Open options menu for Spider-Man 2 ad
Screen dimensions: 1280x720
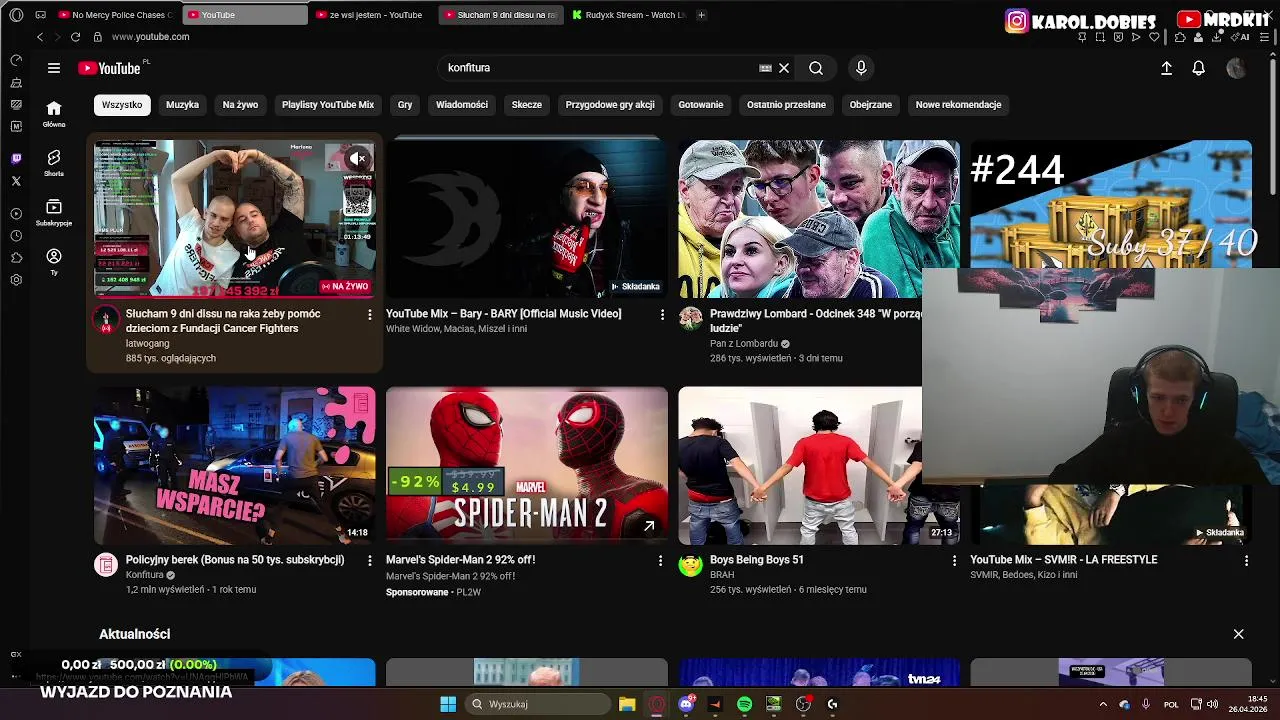coord(660,561)
